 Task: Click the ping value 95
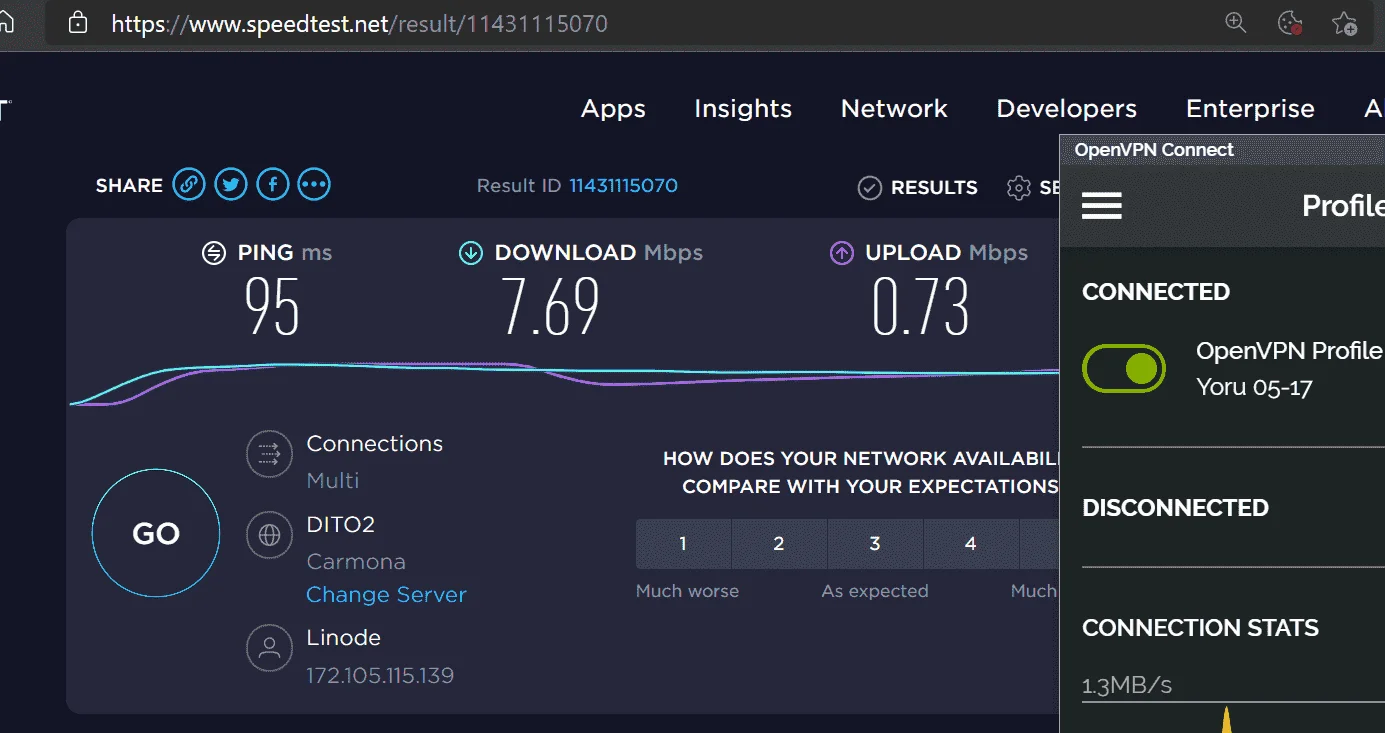click(272, 306)
